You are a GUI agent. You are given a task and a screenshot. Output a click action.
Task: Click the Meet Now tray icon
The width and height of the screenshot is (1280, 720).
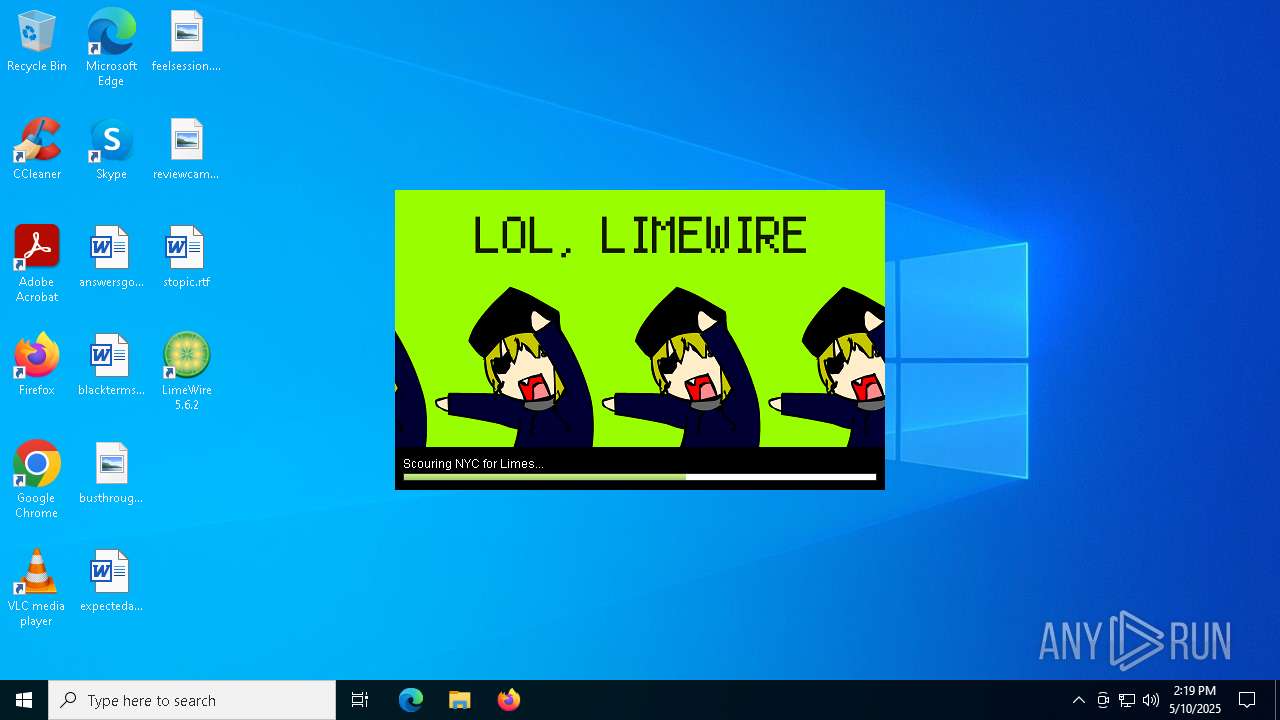tap(1103, 700)
